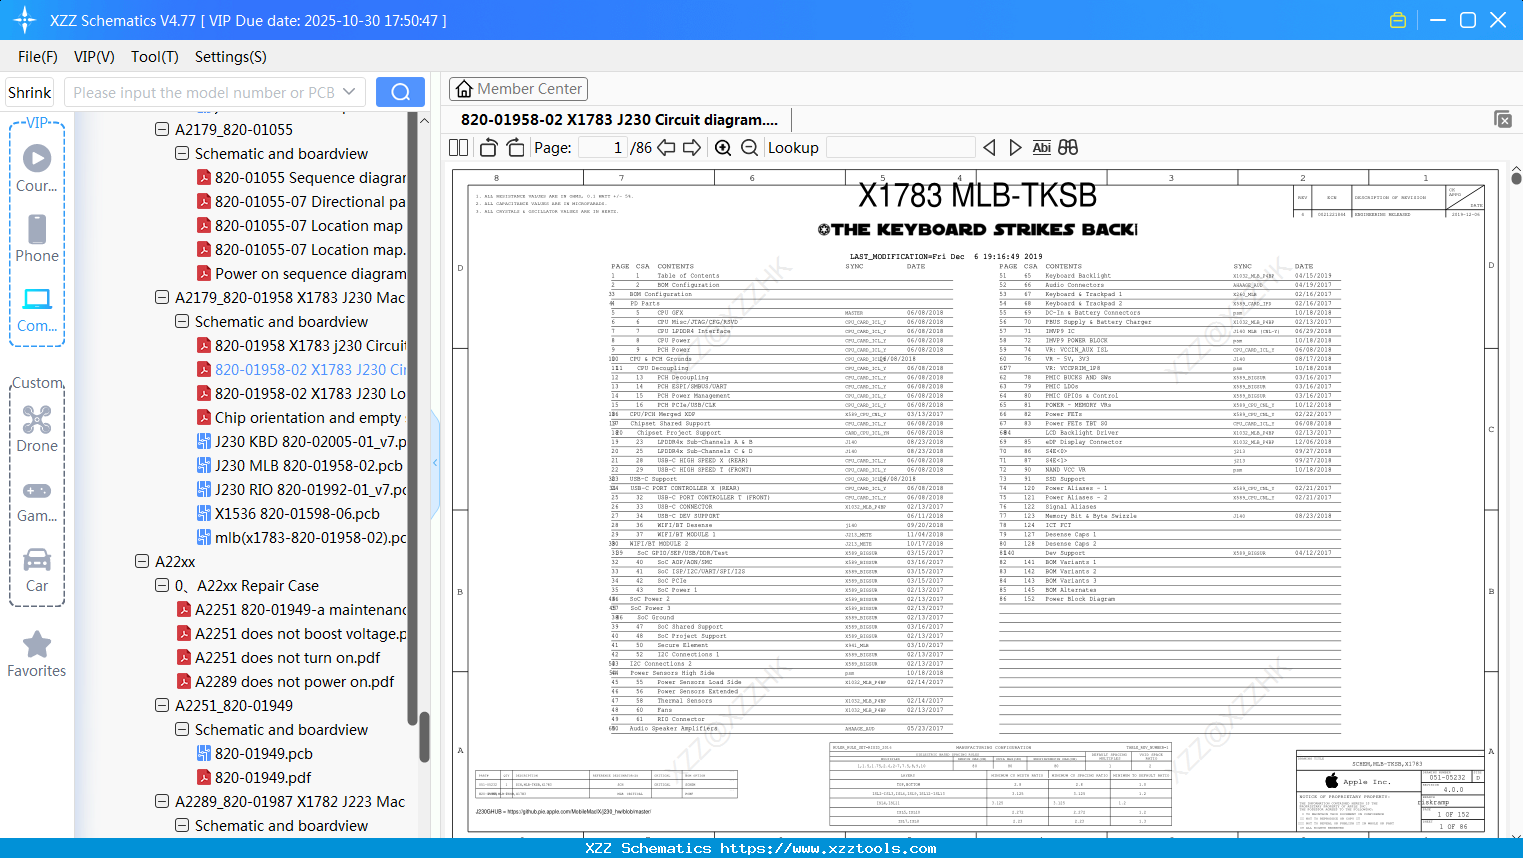Open the Phone category in sidebar

pyautogui.click(x=37, y=238)
